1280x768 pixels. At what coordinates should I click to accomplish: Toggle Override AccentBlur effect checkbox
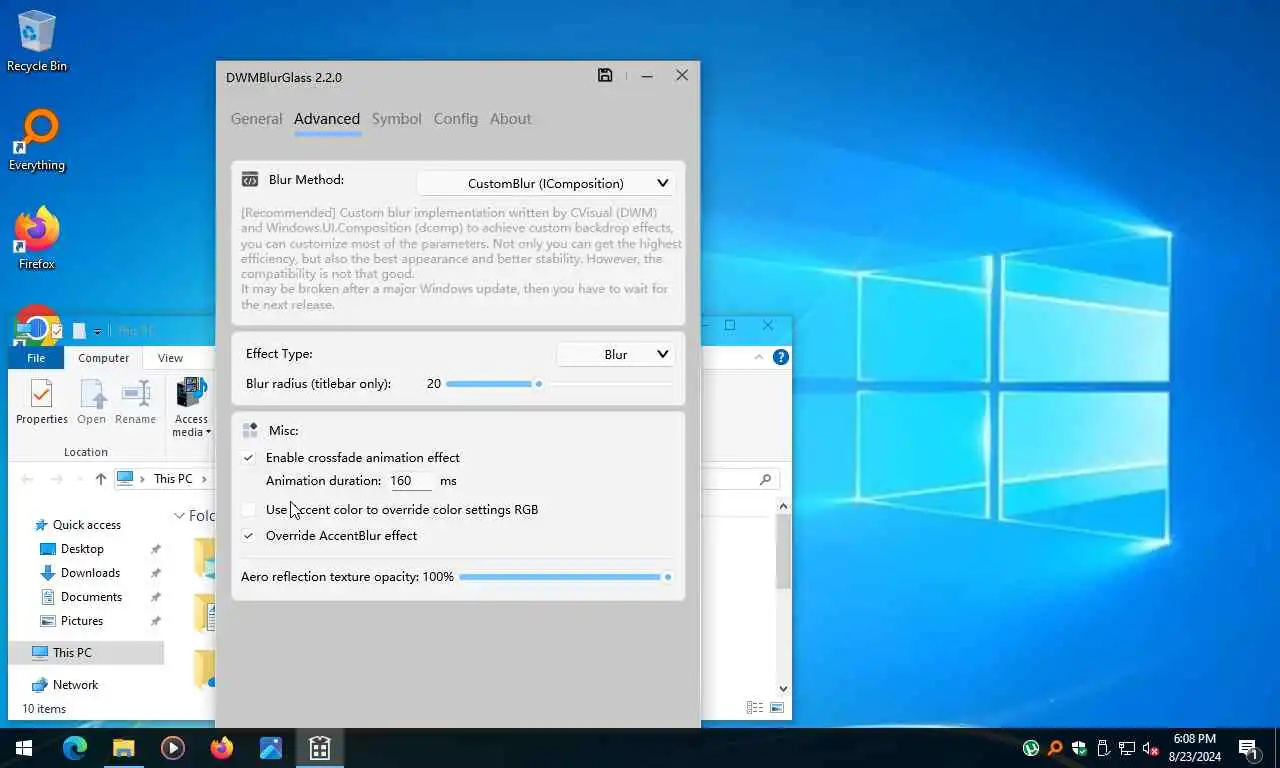point(248,535)
